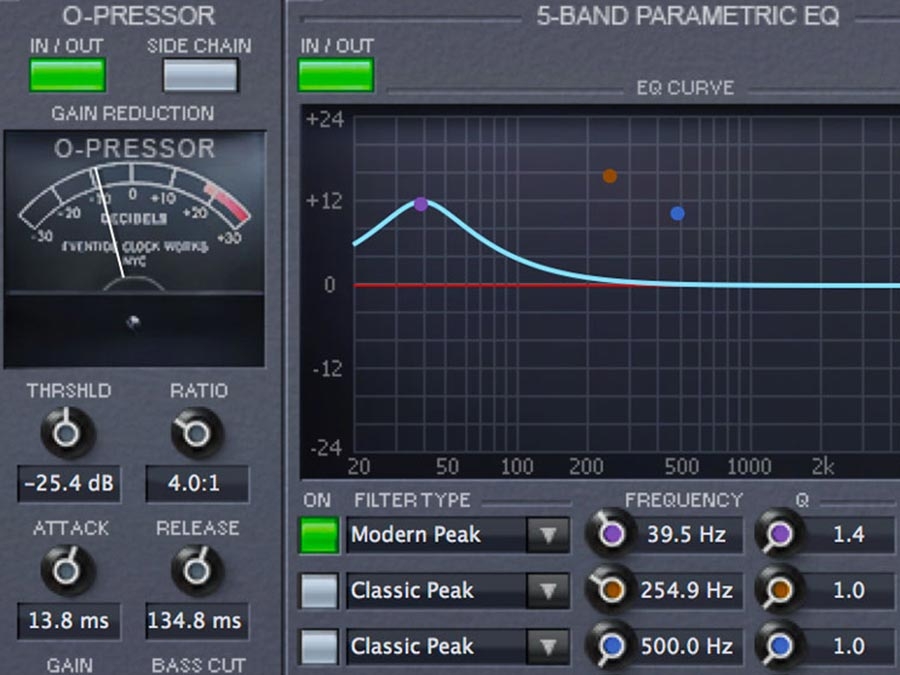Click the RATIO knob
Viewport: 900px width, 675px height.
(x=197, y=433)
